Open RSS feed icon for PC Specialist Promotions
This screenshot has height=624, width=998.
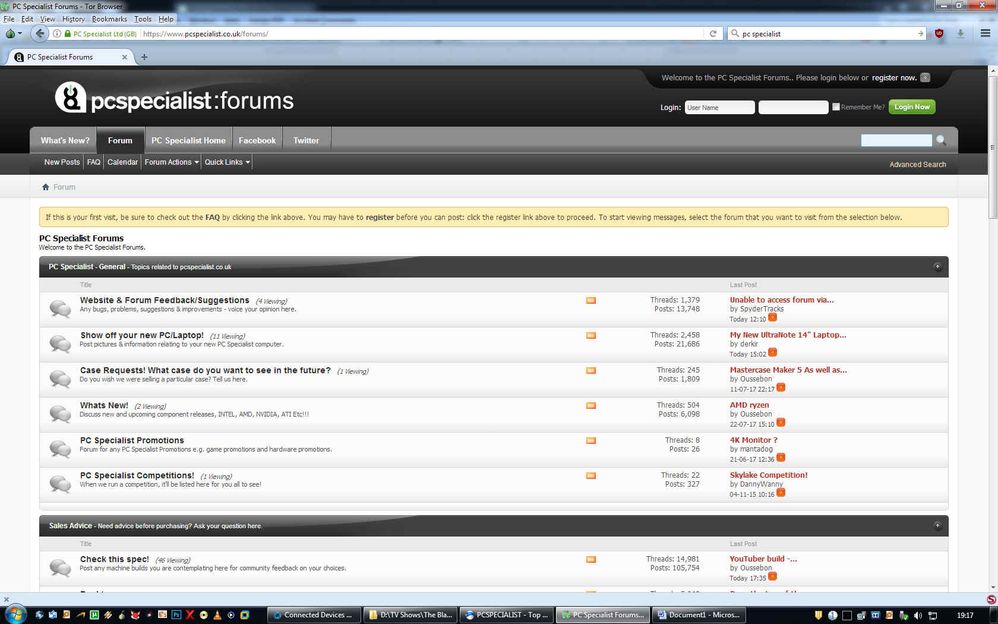[591, 440]
